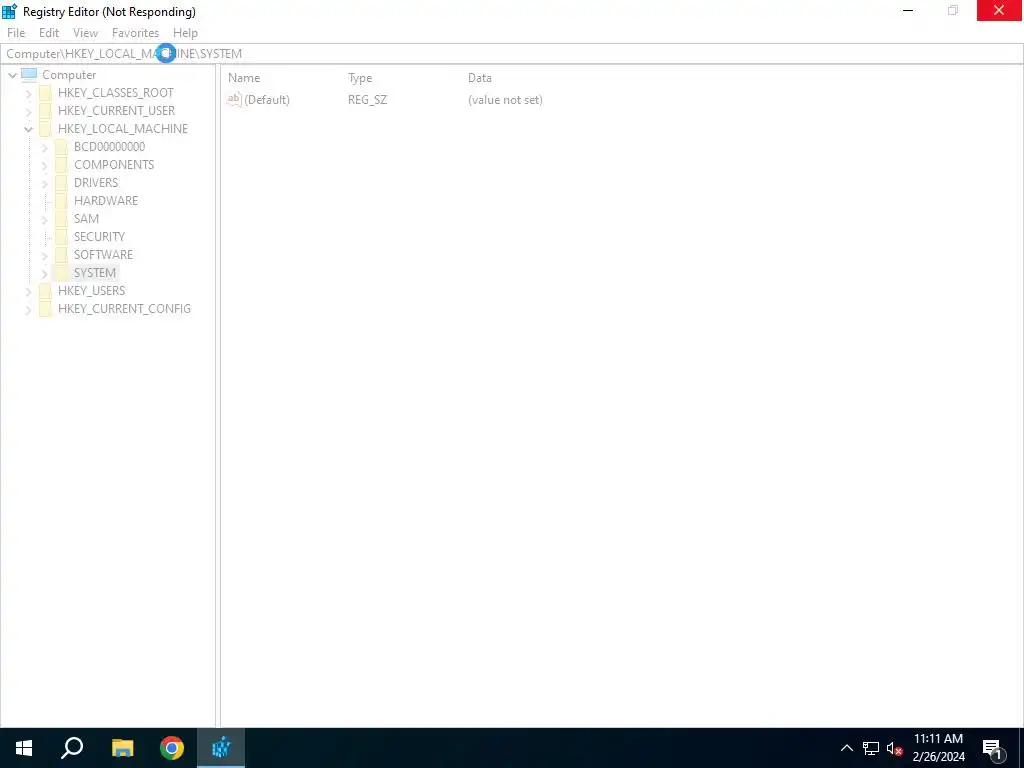Select the SYSTEM key label
This screenshot has height=768, width=1024.
(95, 272)
